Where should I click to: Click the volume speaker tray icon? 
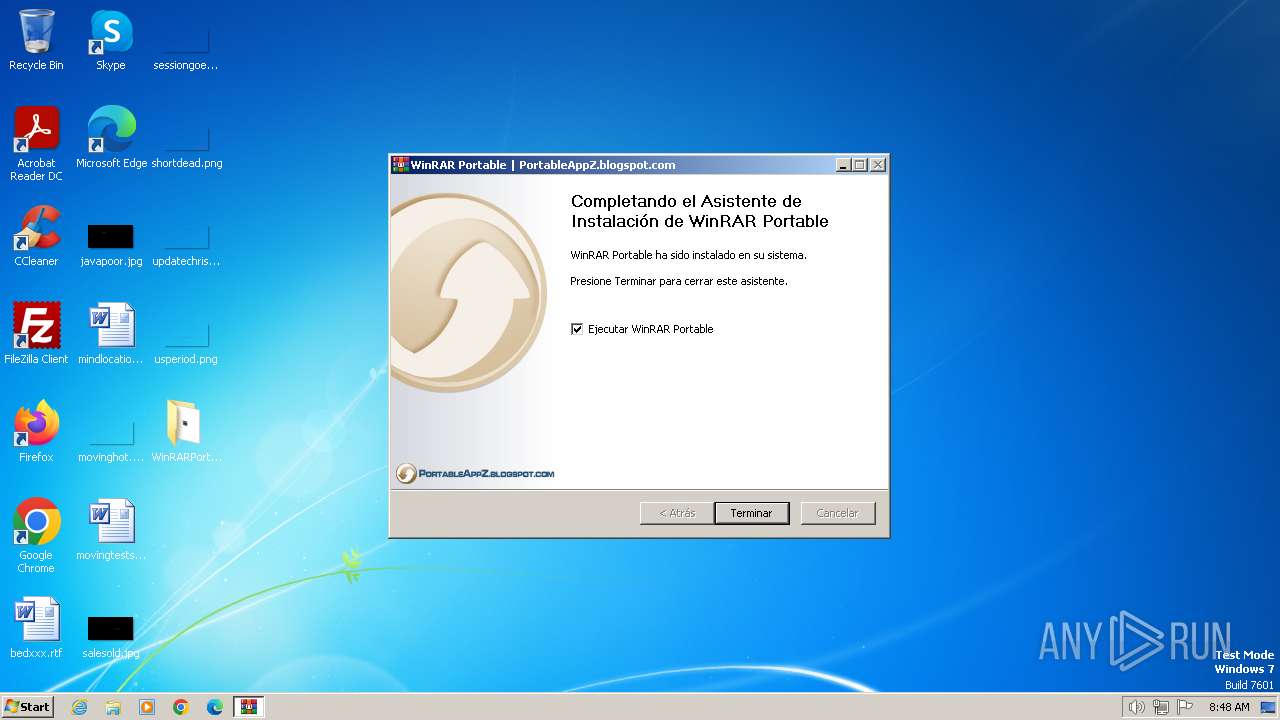(x=1136, y=707)
